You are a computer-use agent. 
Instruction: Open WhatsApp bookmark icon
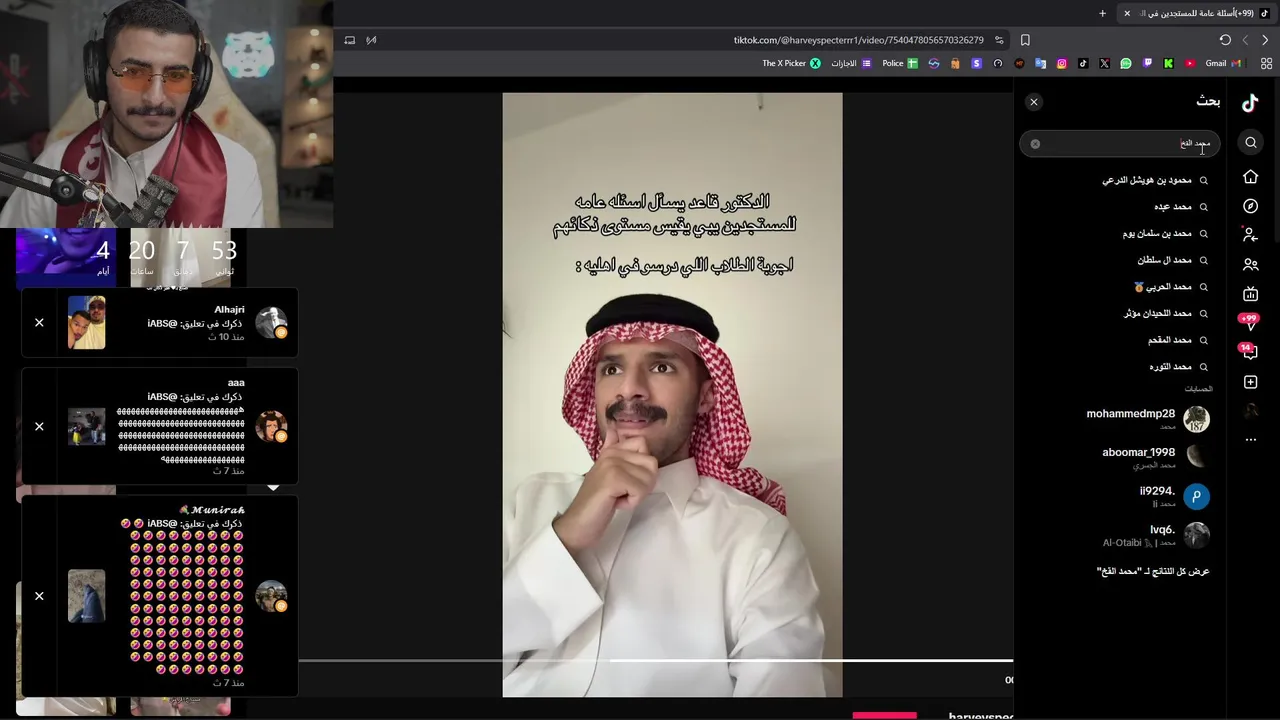[x=1126, y=63]
